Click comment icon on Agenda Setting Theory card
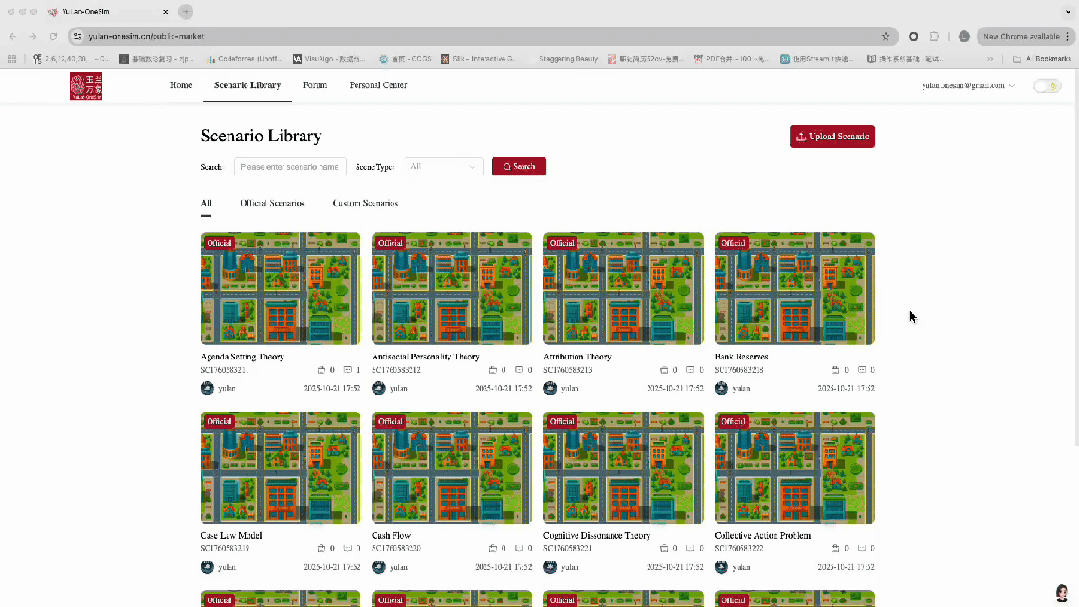 pyautogui.click(x=347, y=370)
